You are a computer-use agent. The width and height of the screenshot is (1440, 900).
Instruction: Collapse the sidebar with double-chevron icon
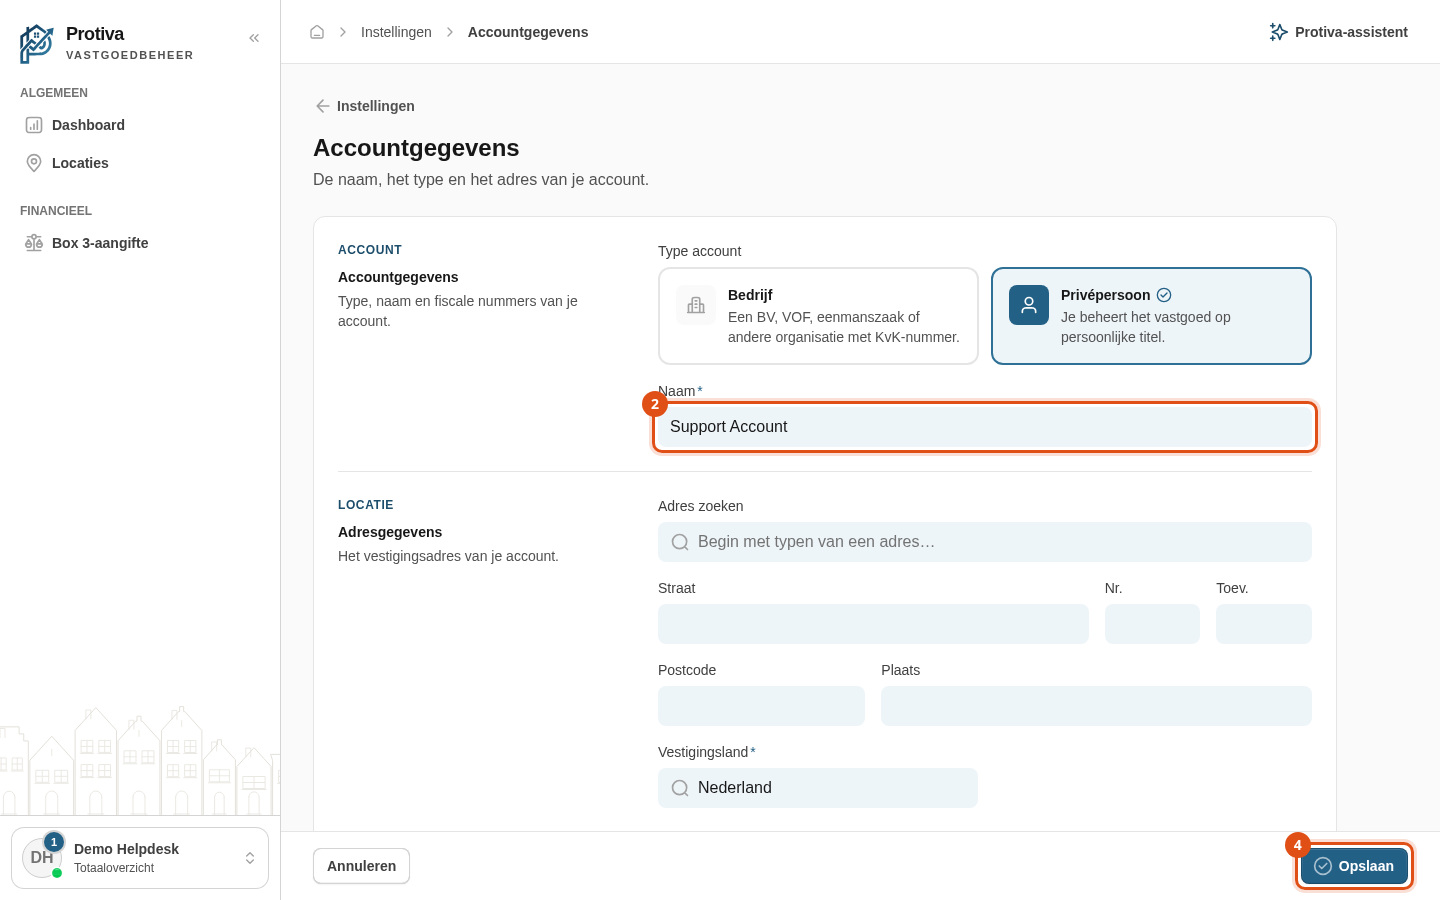pos(254,38)
